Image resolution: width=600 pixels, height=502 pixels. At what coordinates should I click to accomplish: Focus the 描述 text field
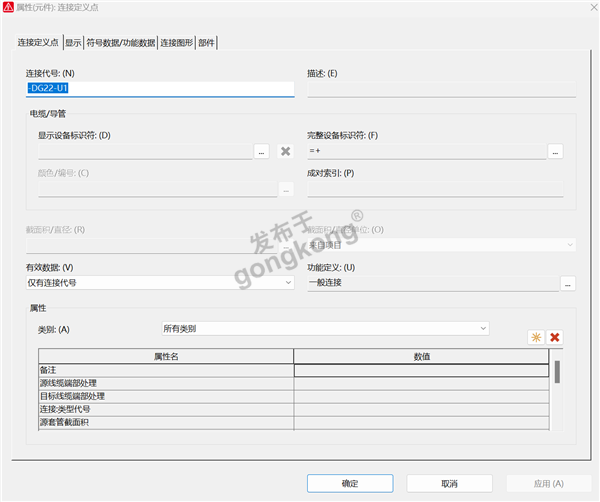click(440, 88)
